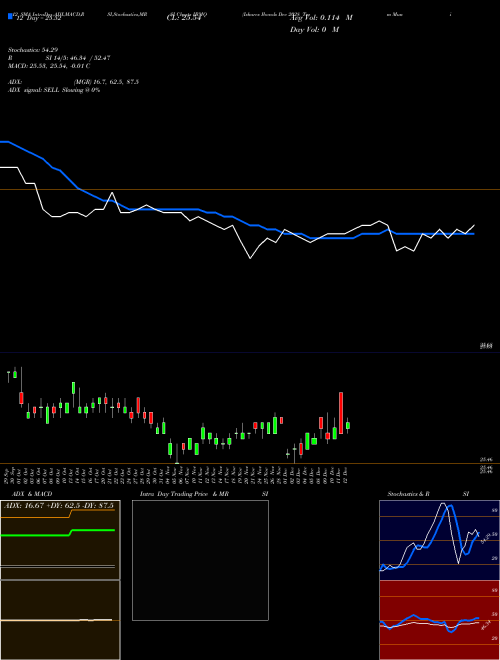Open the blue Stochastics chart panel
500x660 pixels.
tap(439, 540)
